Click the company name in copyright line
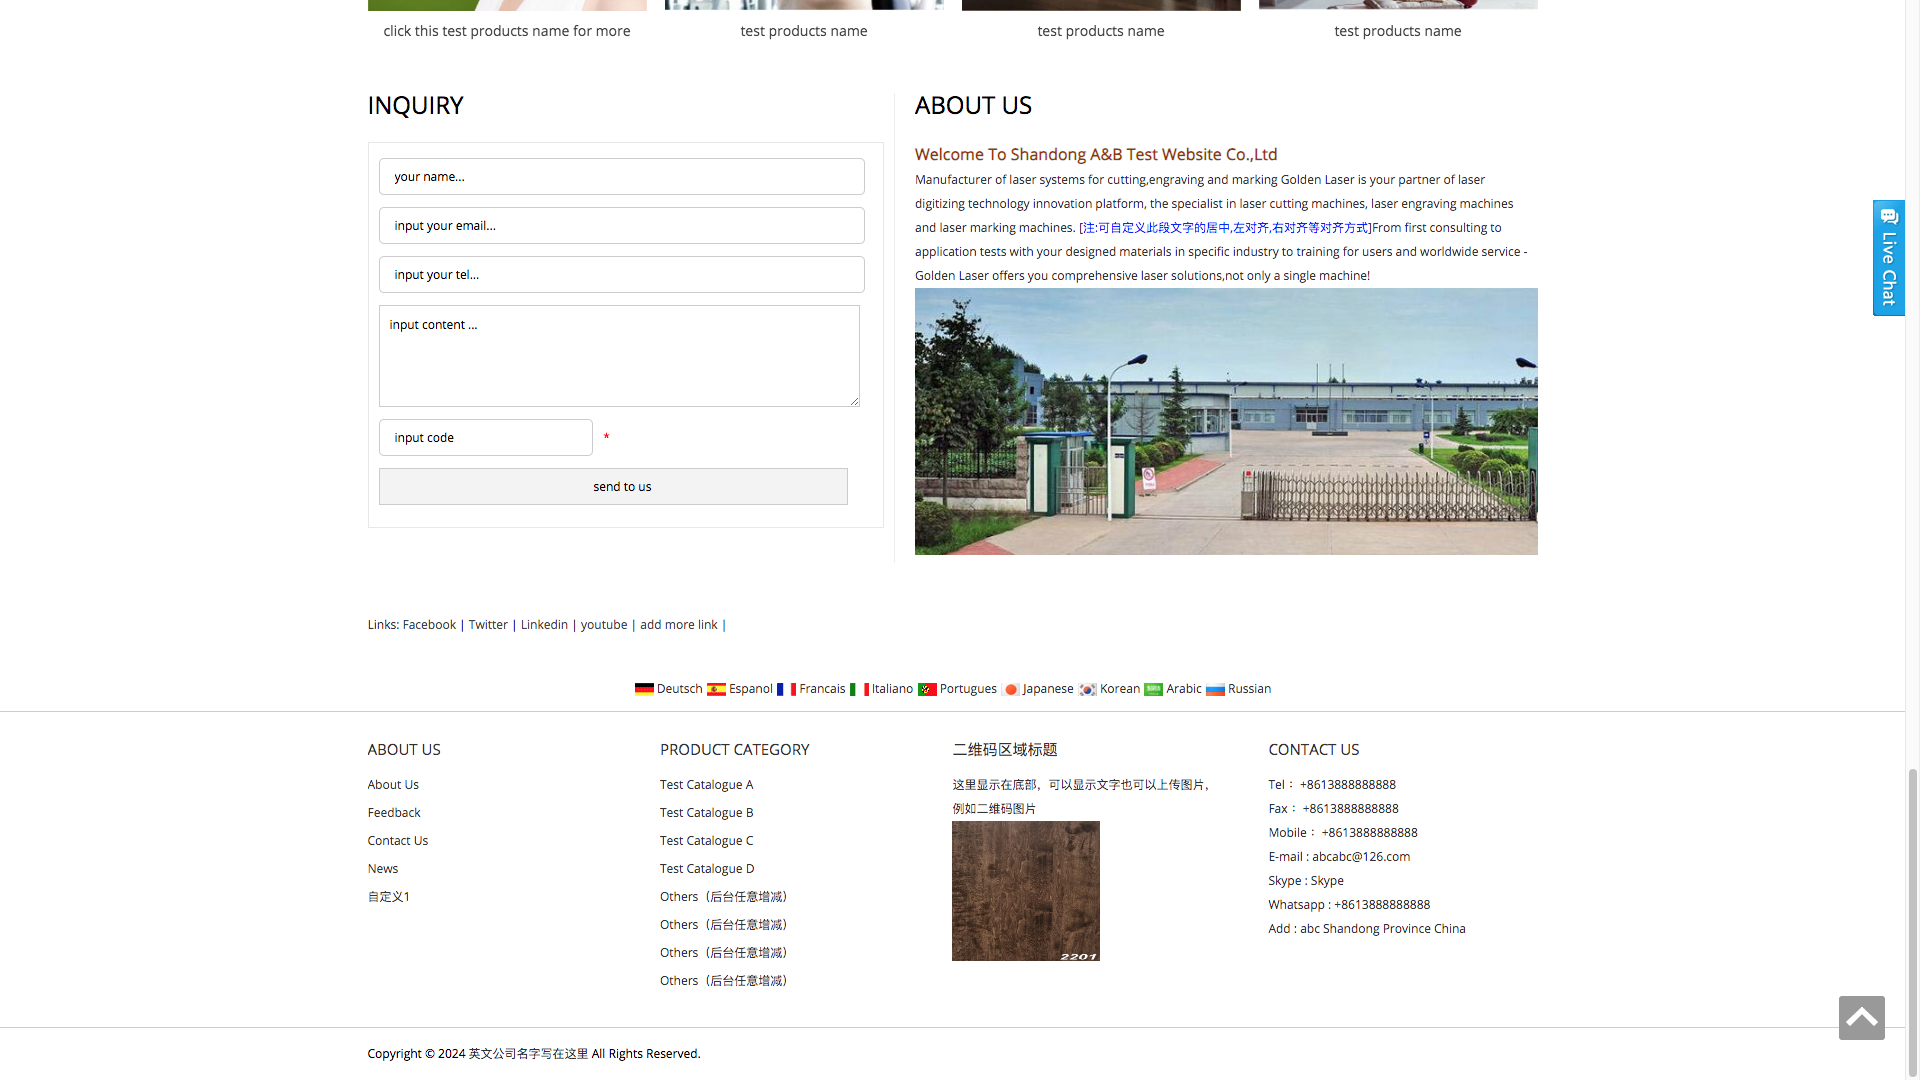 click(x=528, y=1054)
